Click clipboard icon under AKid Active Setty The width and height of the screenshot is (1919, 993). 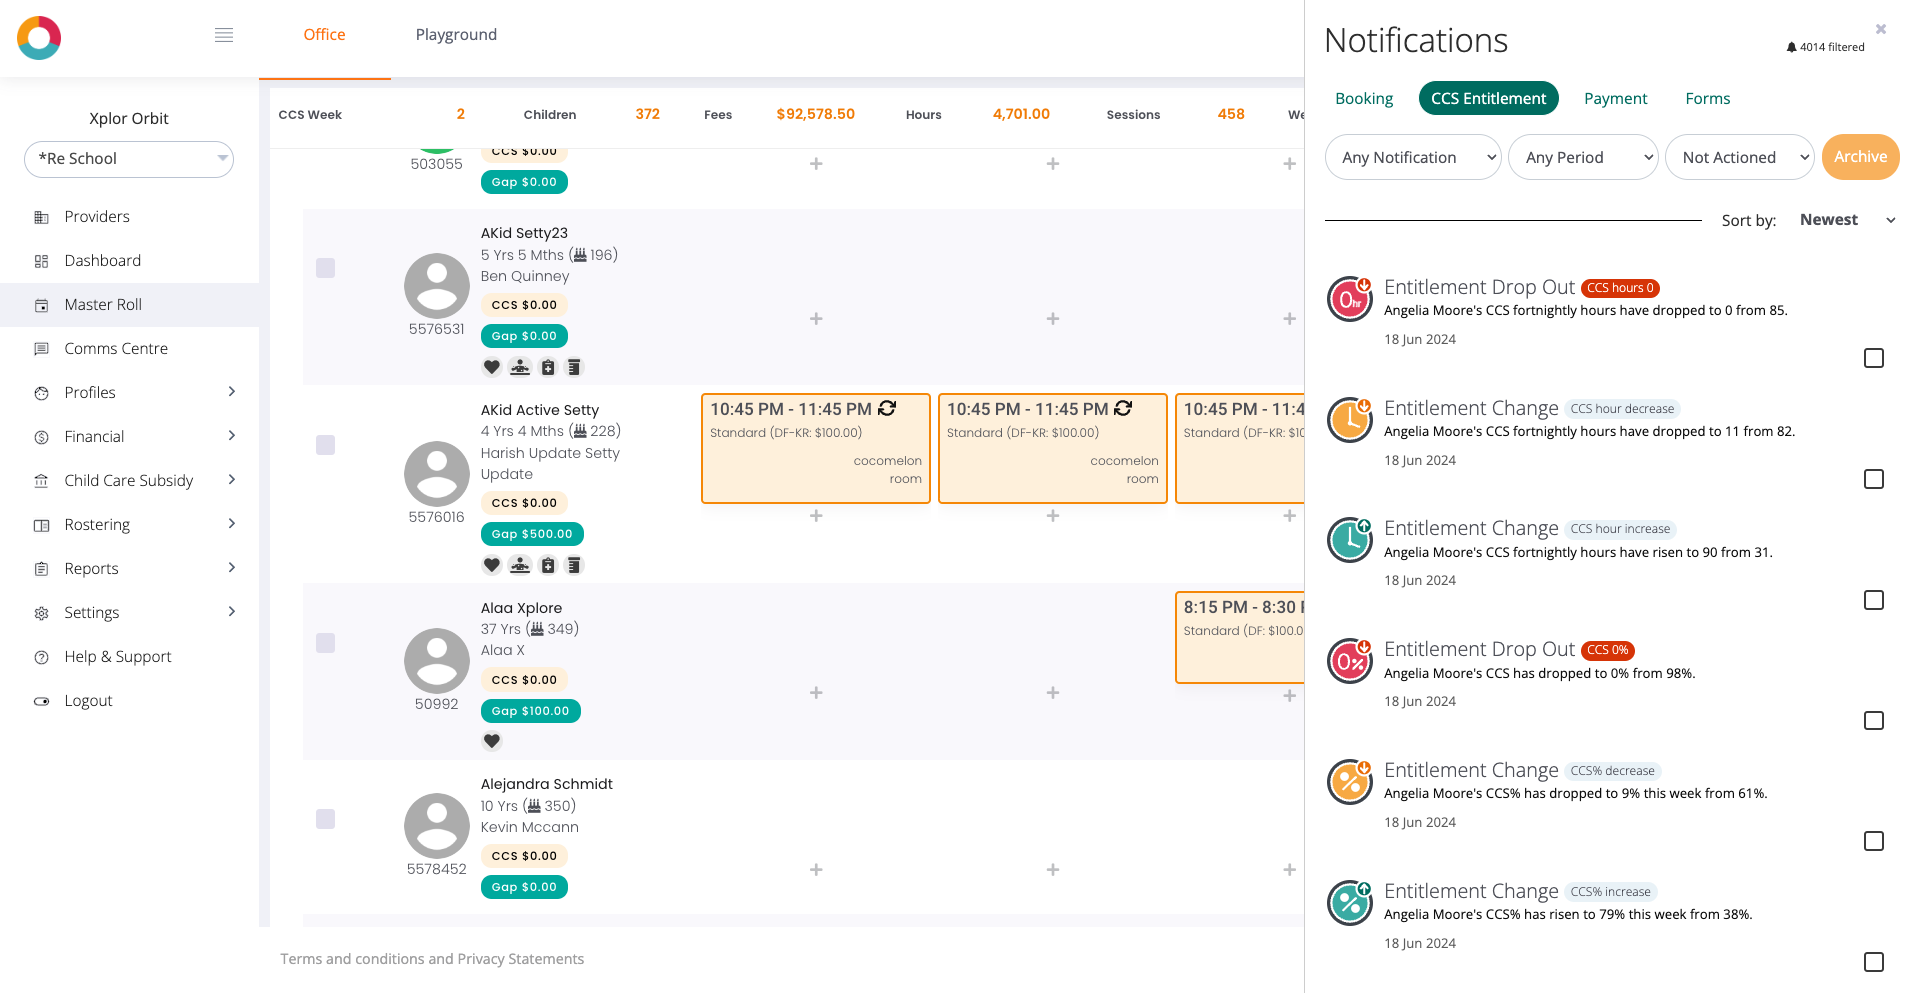click(x=547, y=565)
